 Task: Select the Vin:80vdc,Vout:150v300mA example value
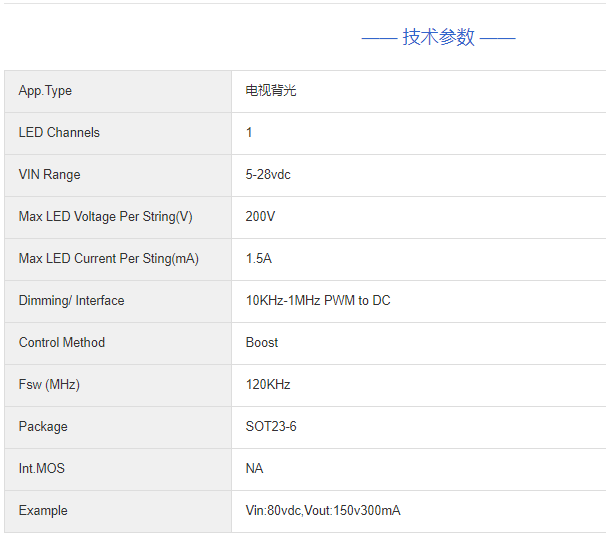323,511
